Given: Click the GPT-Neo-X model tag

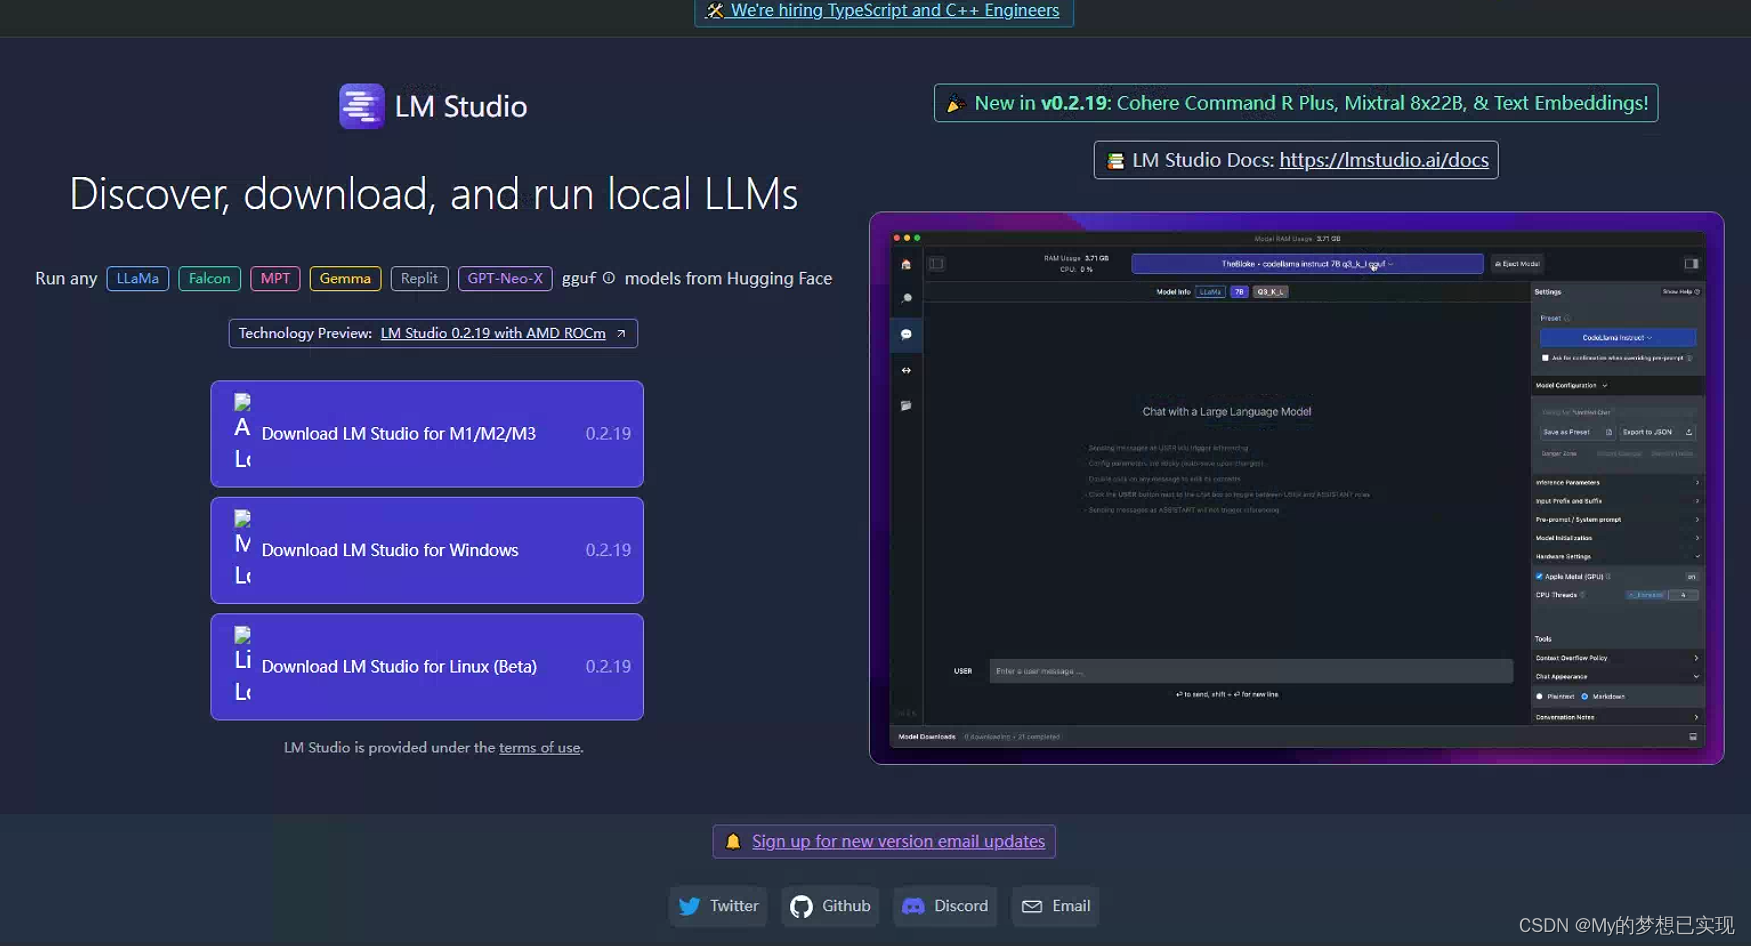Looking at the screenshot, I should pyautogui.click(x=505, y=278).
